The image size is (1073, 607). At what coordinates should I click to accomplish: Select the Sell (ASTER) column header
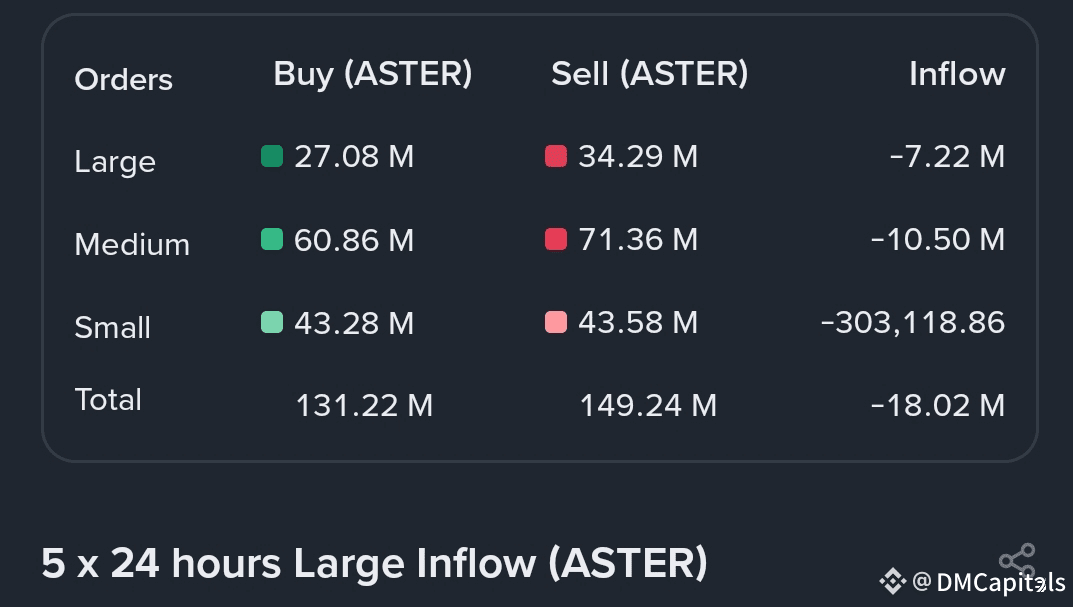pos(650,74)
